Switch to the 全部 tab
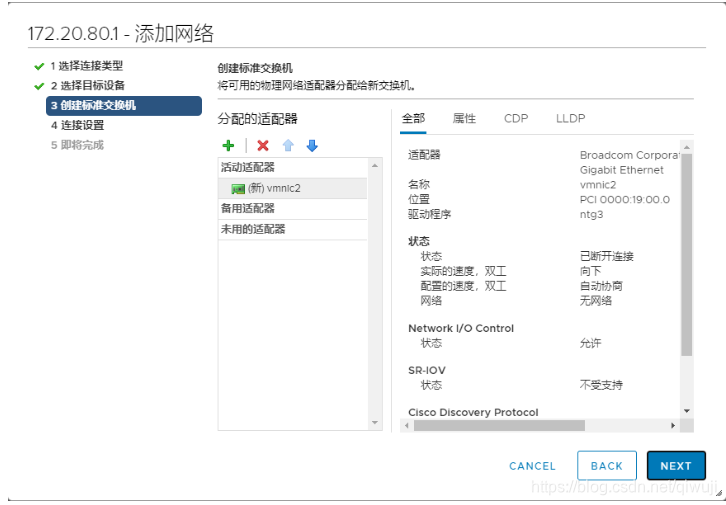 coord(413,118)
